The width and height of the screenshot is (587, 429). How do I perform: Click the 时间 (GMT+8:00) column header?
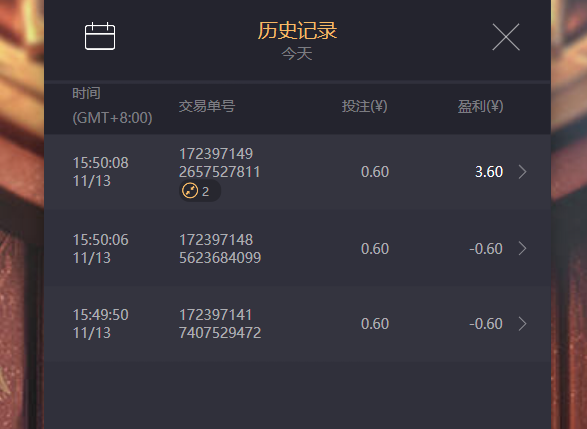point(112,106)
